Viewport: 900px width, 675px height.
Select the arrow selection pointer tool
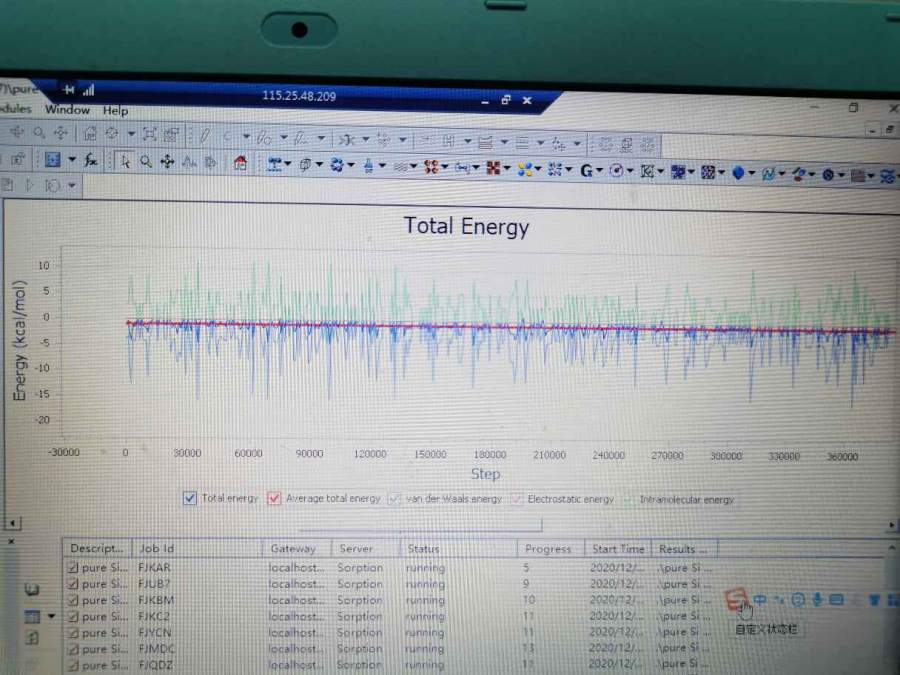(125, 160)
